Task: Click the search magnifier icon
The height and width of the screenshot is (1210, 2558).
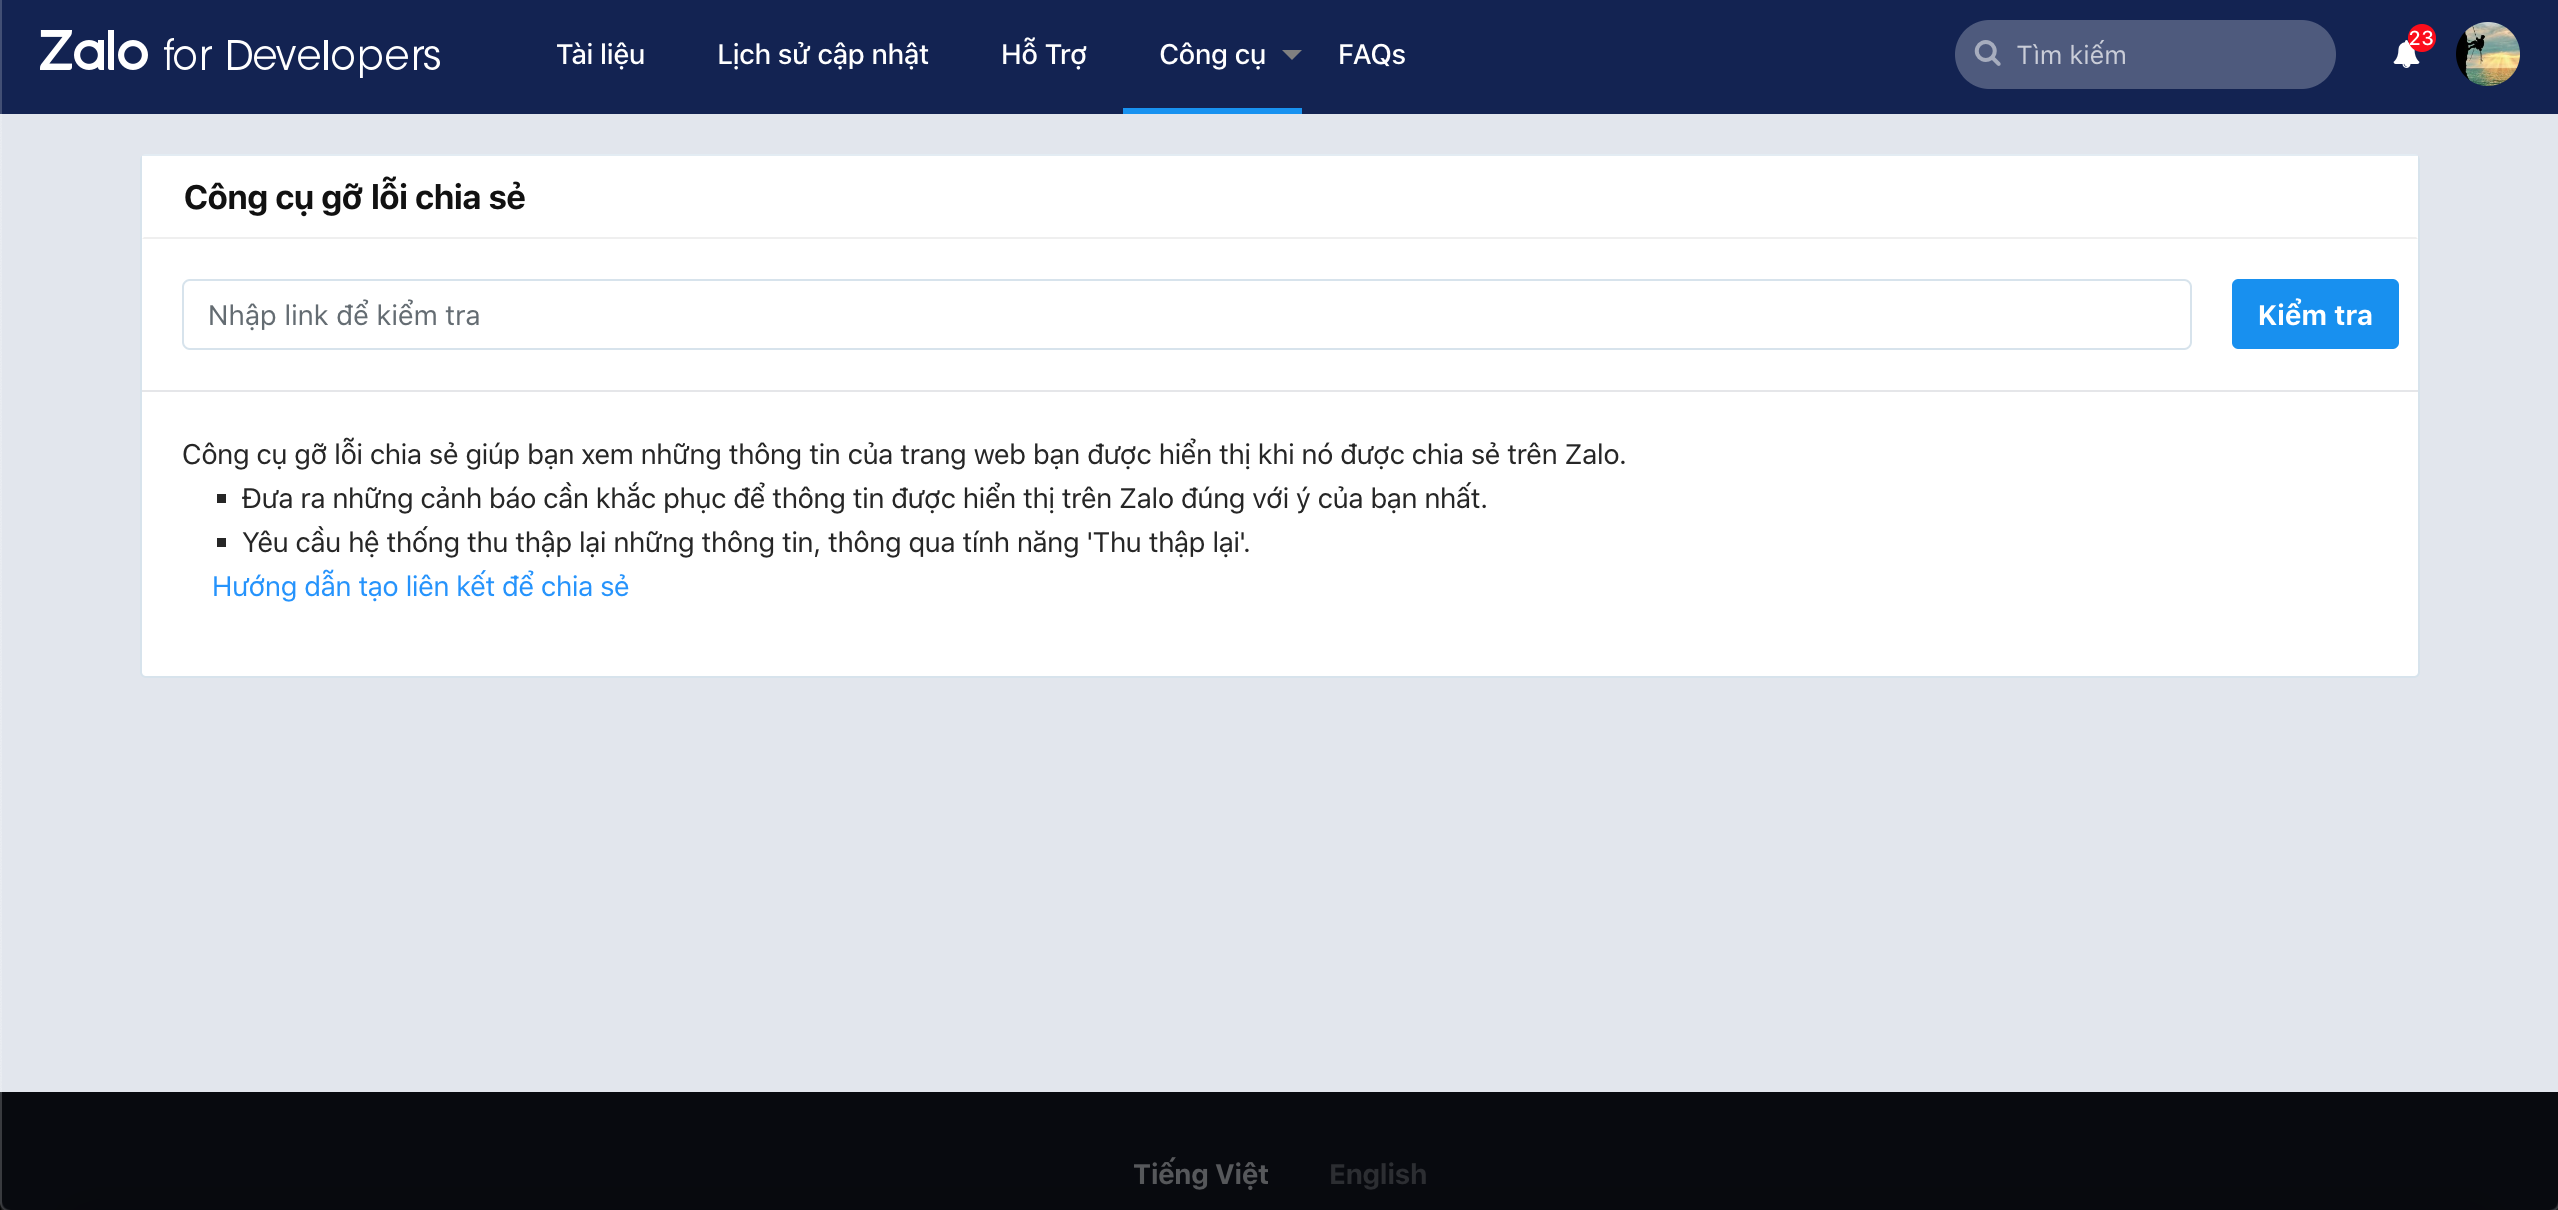Action: (1988, 54)
